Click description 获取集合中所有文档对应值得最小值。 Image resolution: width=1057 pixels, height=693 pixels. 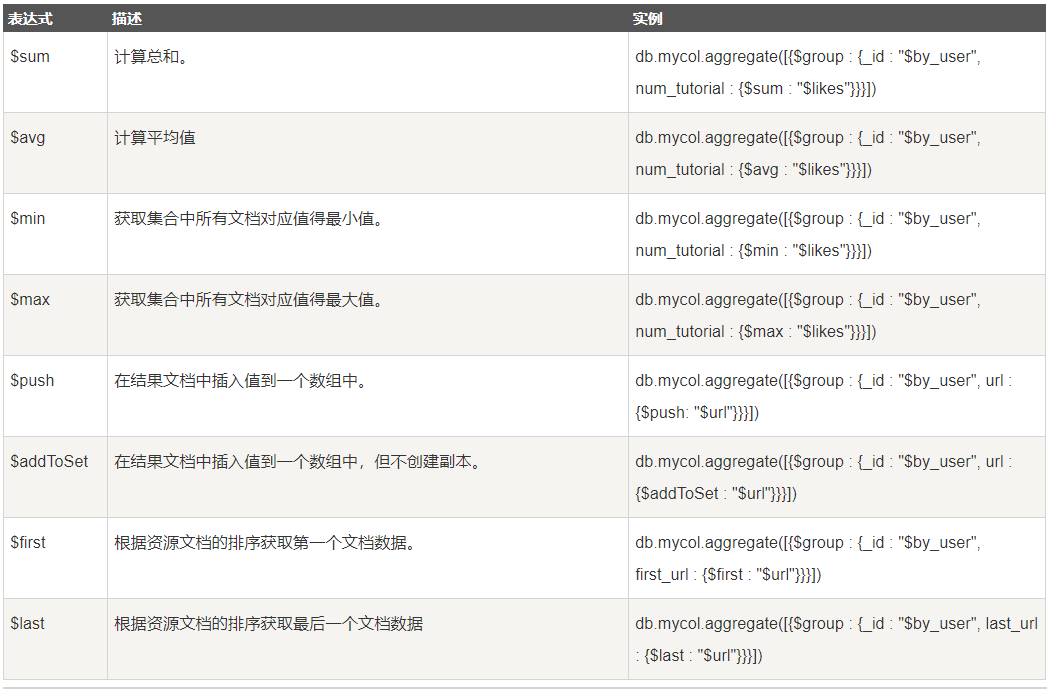[x=249, y=218]
